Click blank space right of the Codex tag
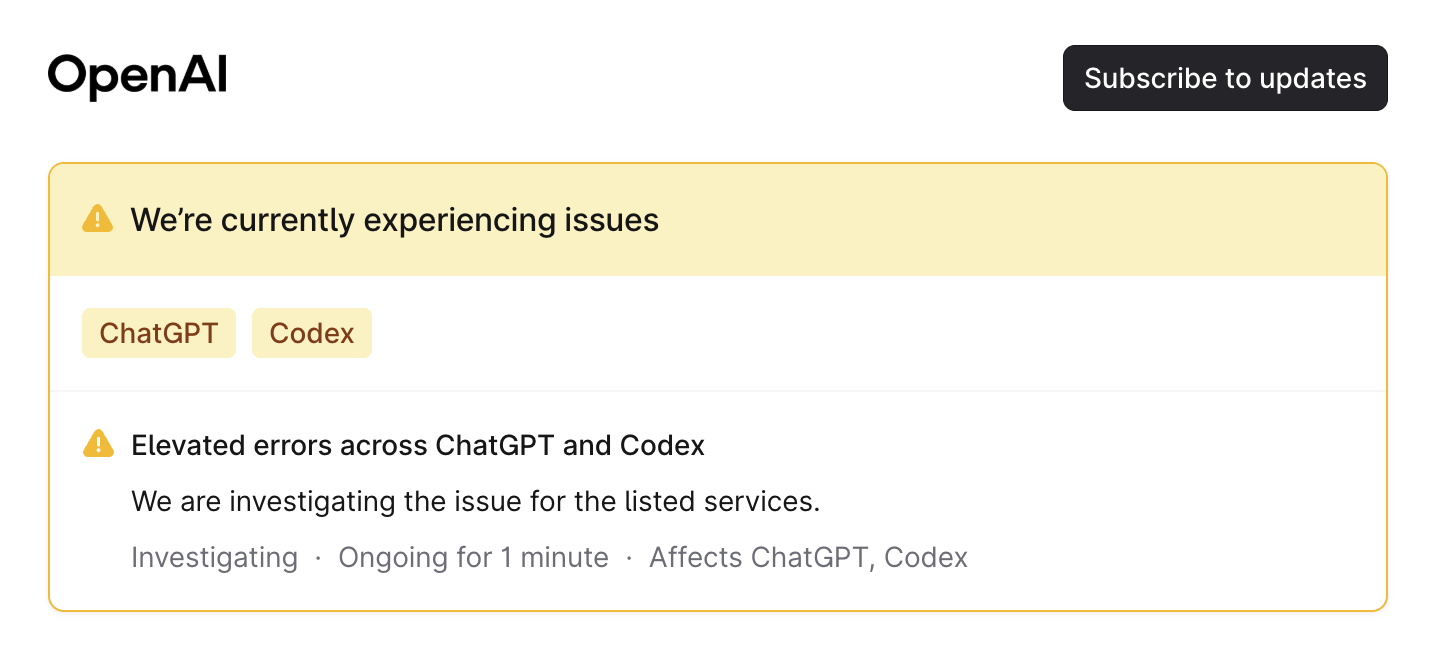Image resolution: width=1440 pixels, height=650 pixels. tap(870, 333)
